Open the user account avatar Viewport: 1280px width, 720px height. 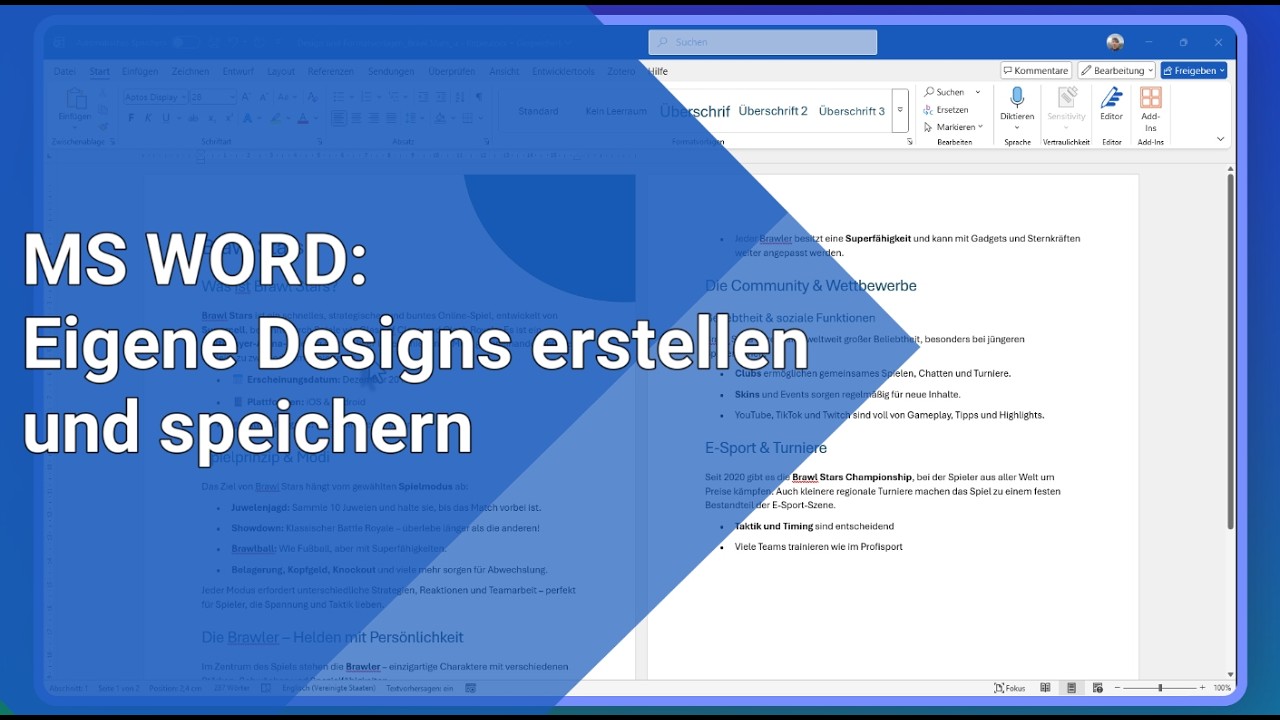pos(1115,42)
